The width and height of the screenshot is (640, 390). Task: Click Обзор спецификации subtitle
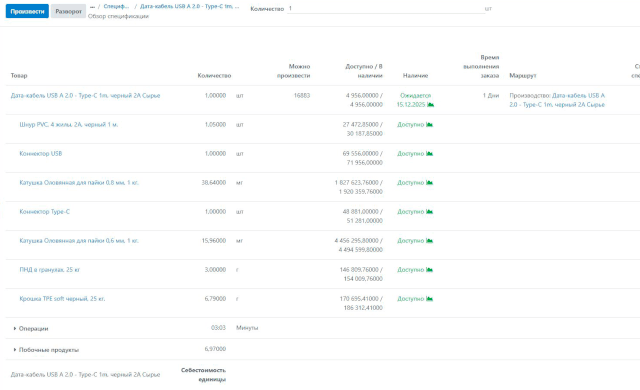pos(118,16)
